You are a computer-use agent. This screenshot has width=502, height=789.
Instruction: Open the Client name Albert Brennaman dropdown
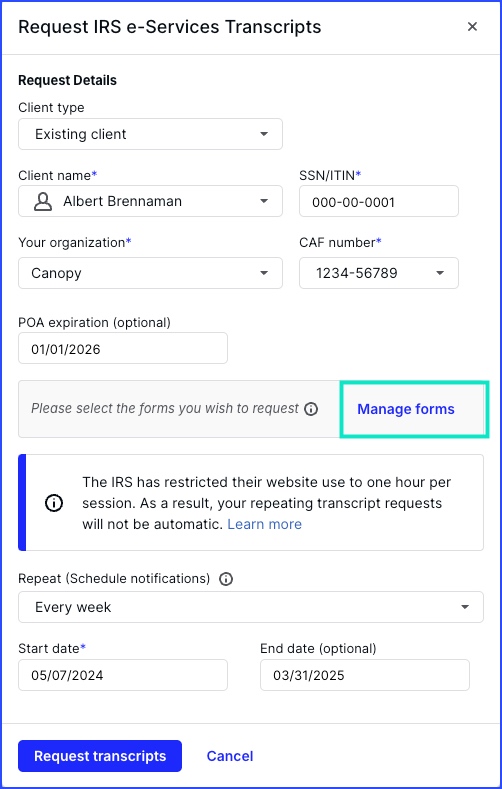coord(150,201)
